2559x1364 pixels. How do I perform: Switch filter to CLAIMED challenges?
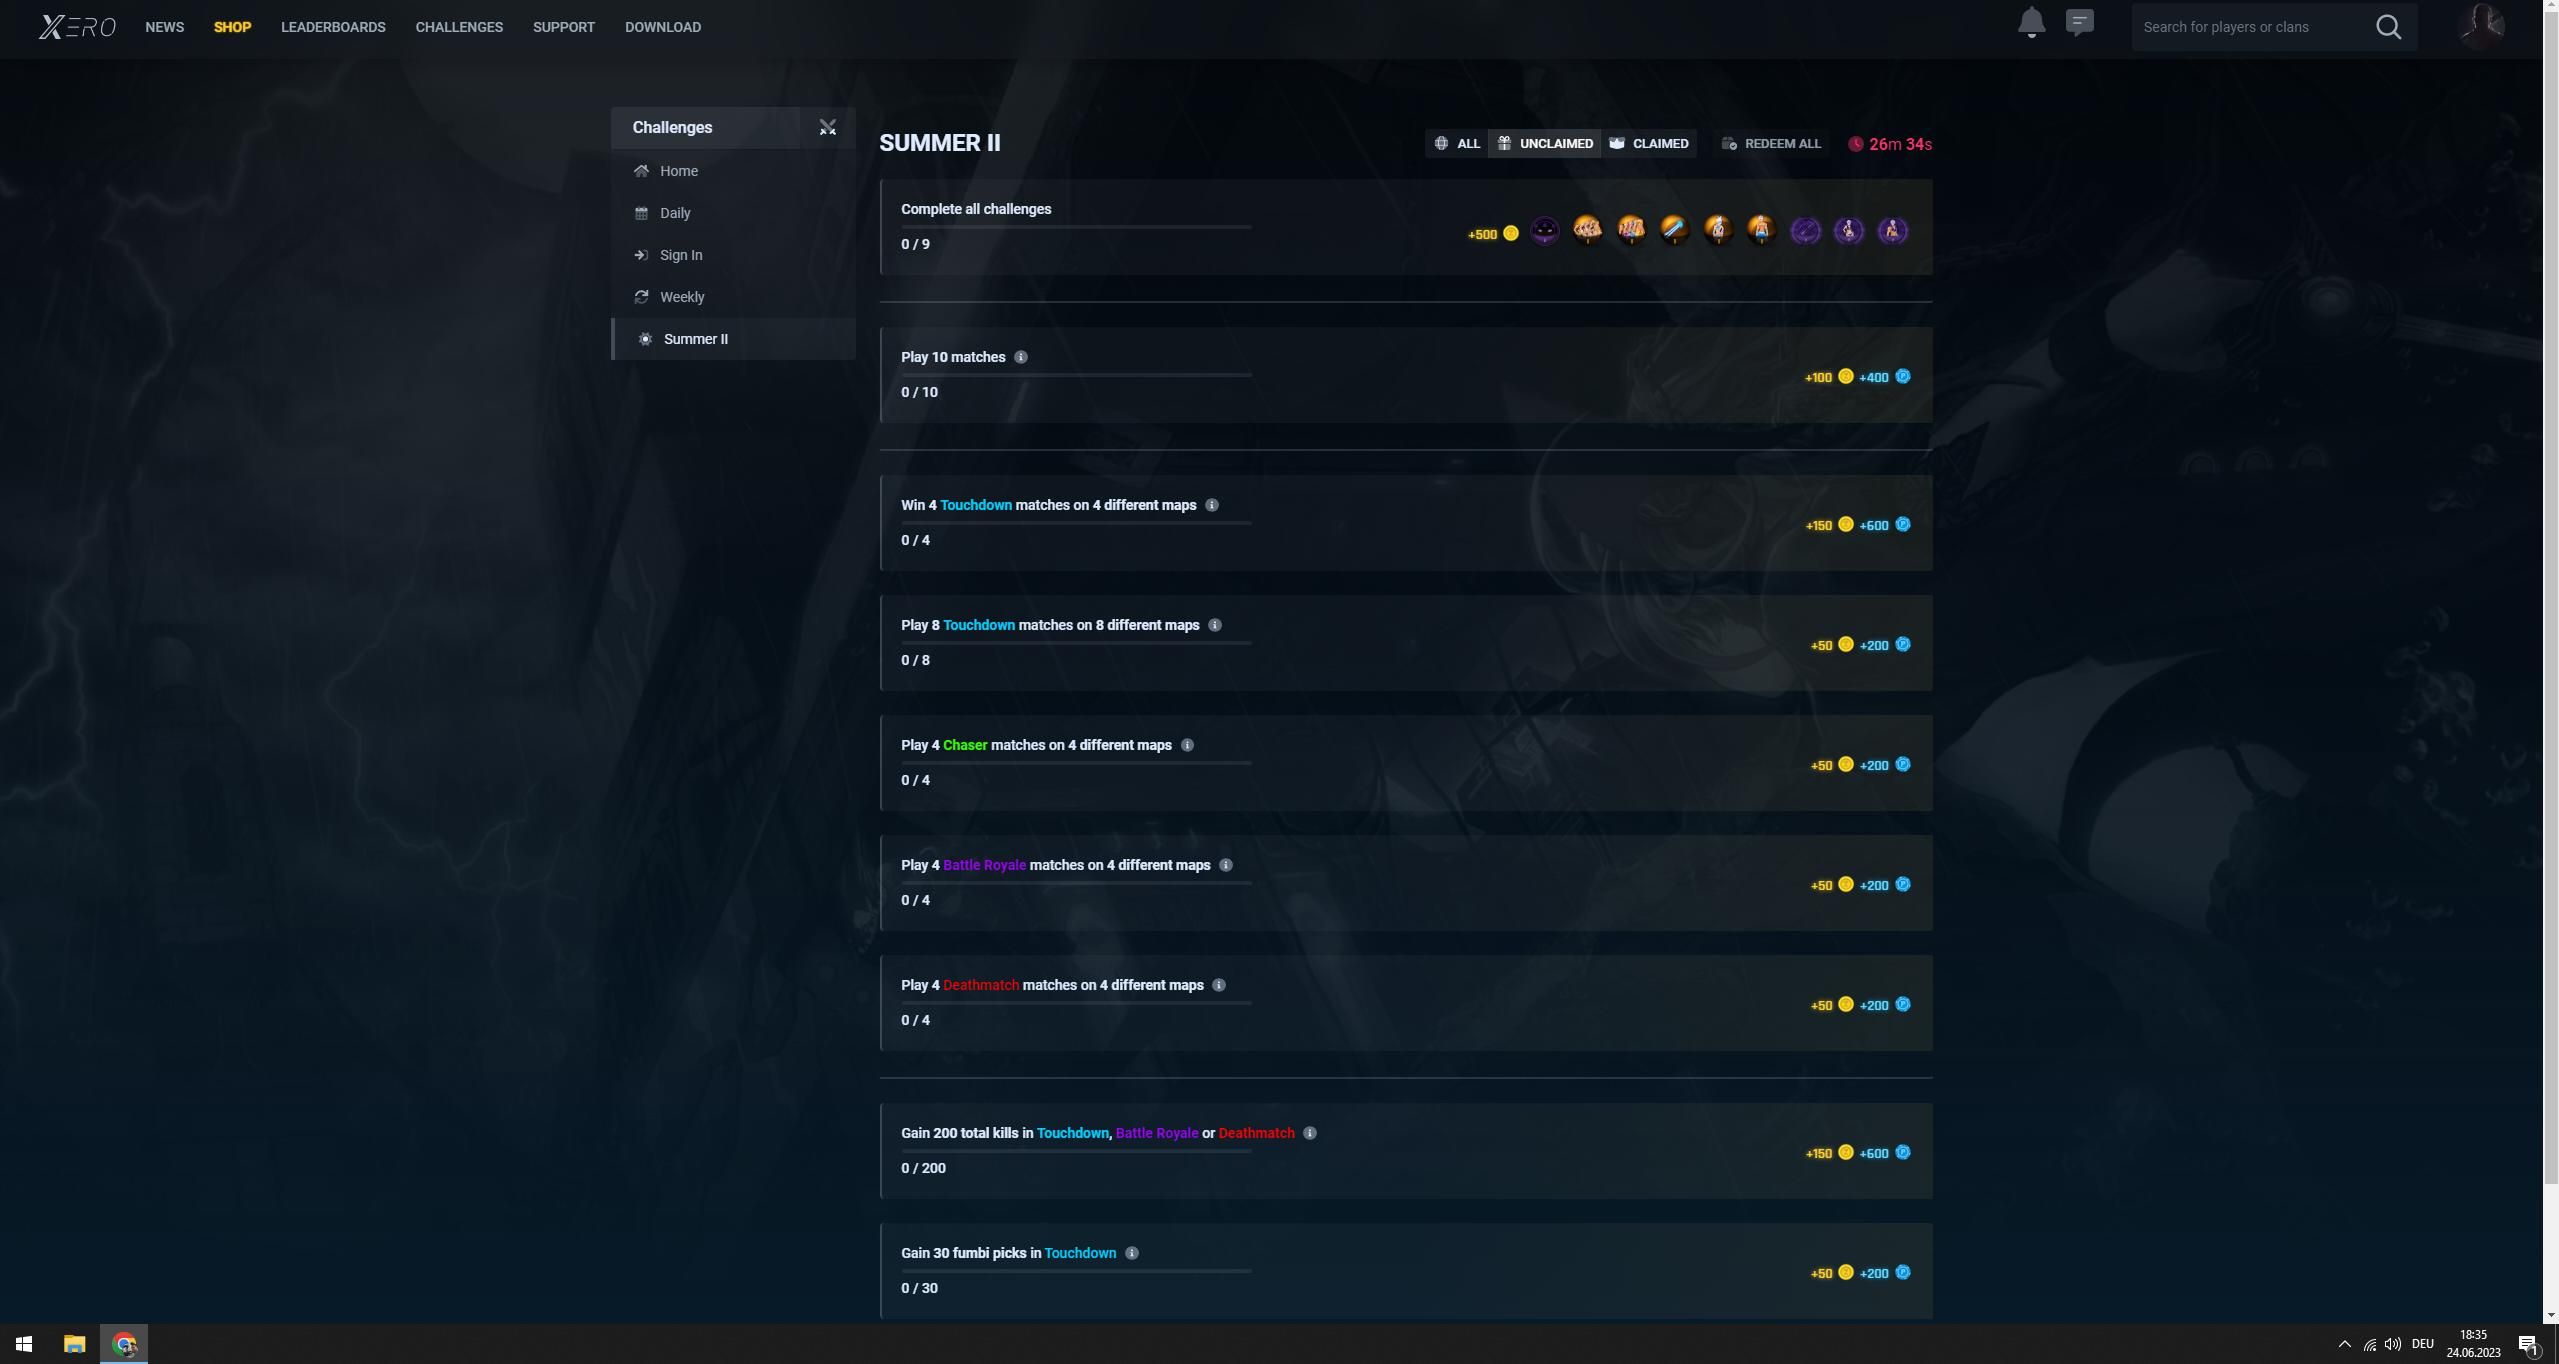(x=1648, y=144)
